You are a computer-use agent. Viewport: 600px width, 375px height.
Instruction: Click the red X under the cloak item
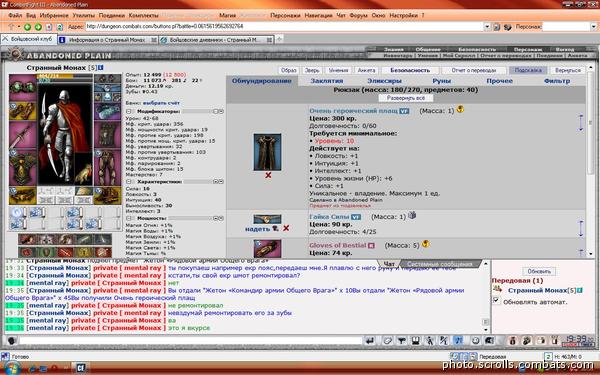pos(268,175)
